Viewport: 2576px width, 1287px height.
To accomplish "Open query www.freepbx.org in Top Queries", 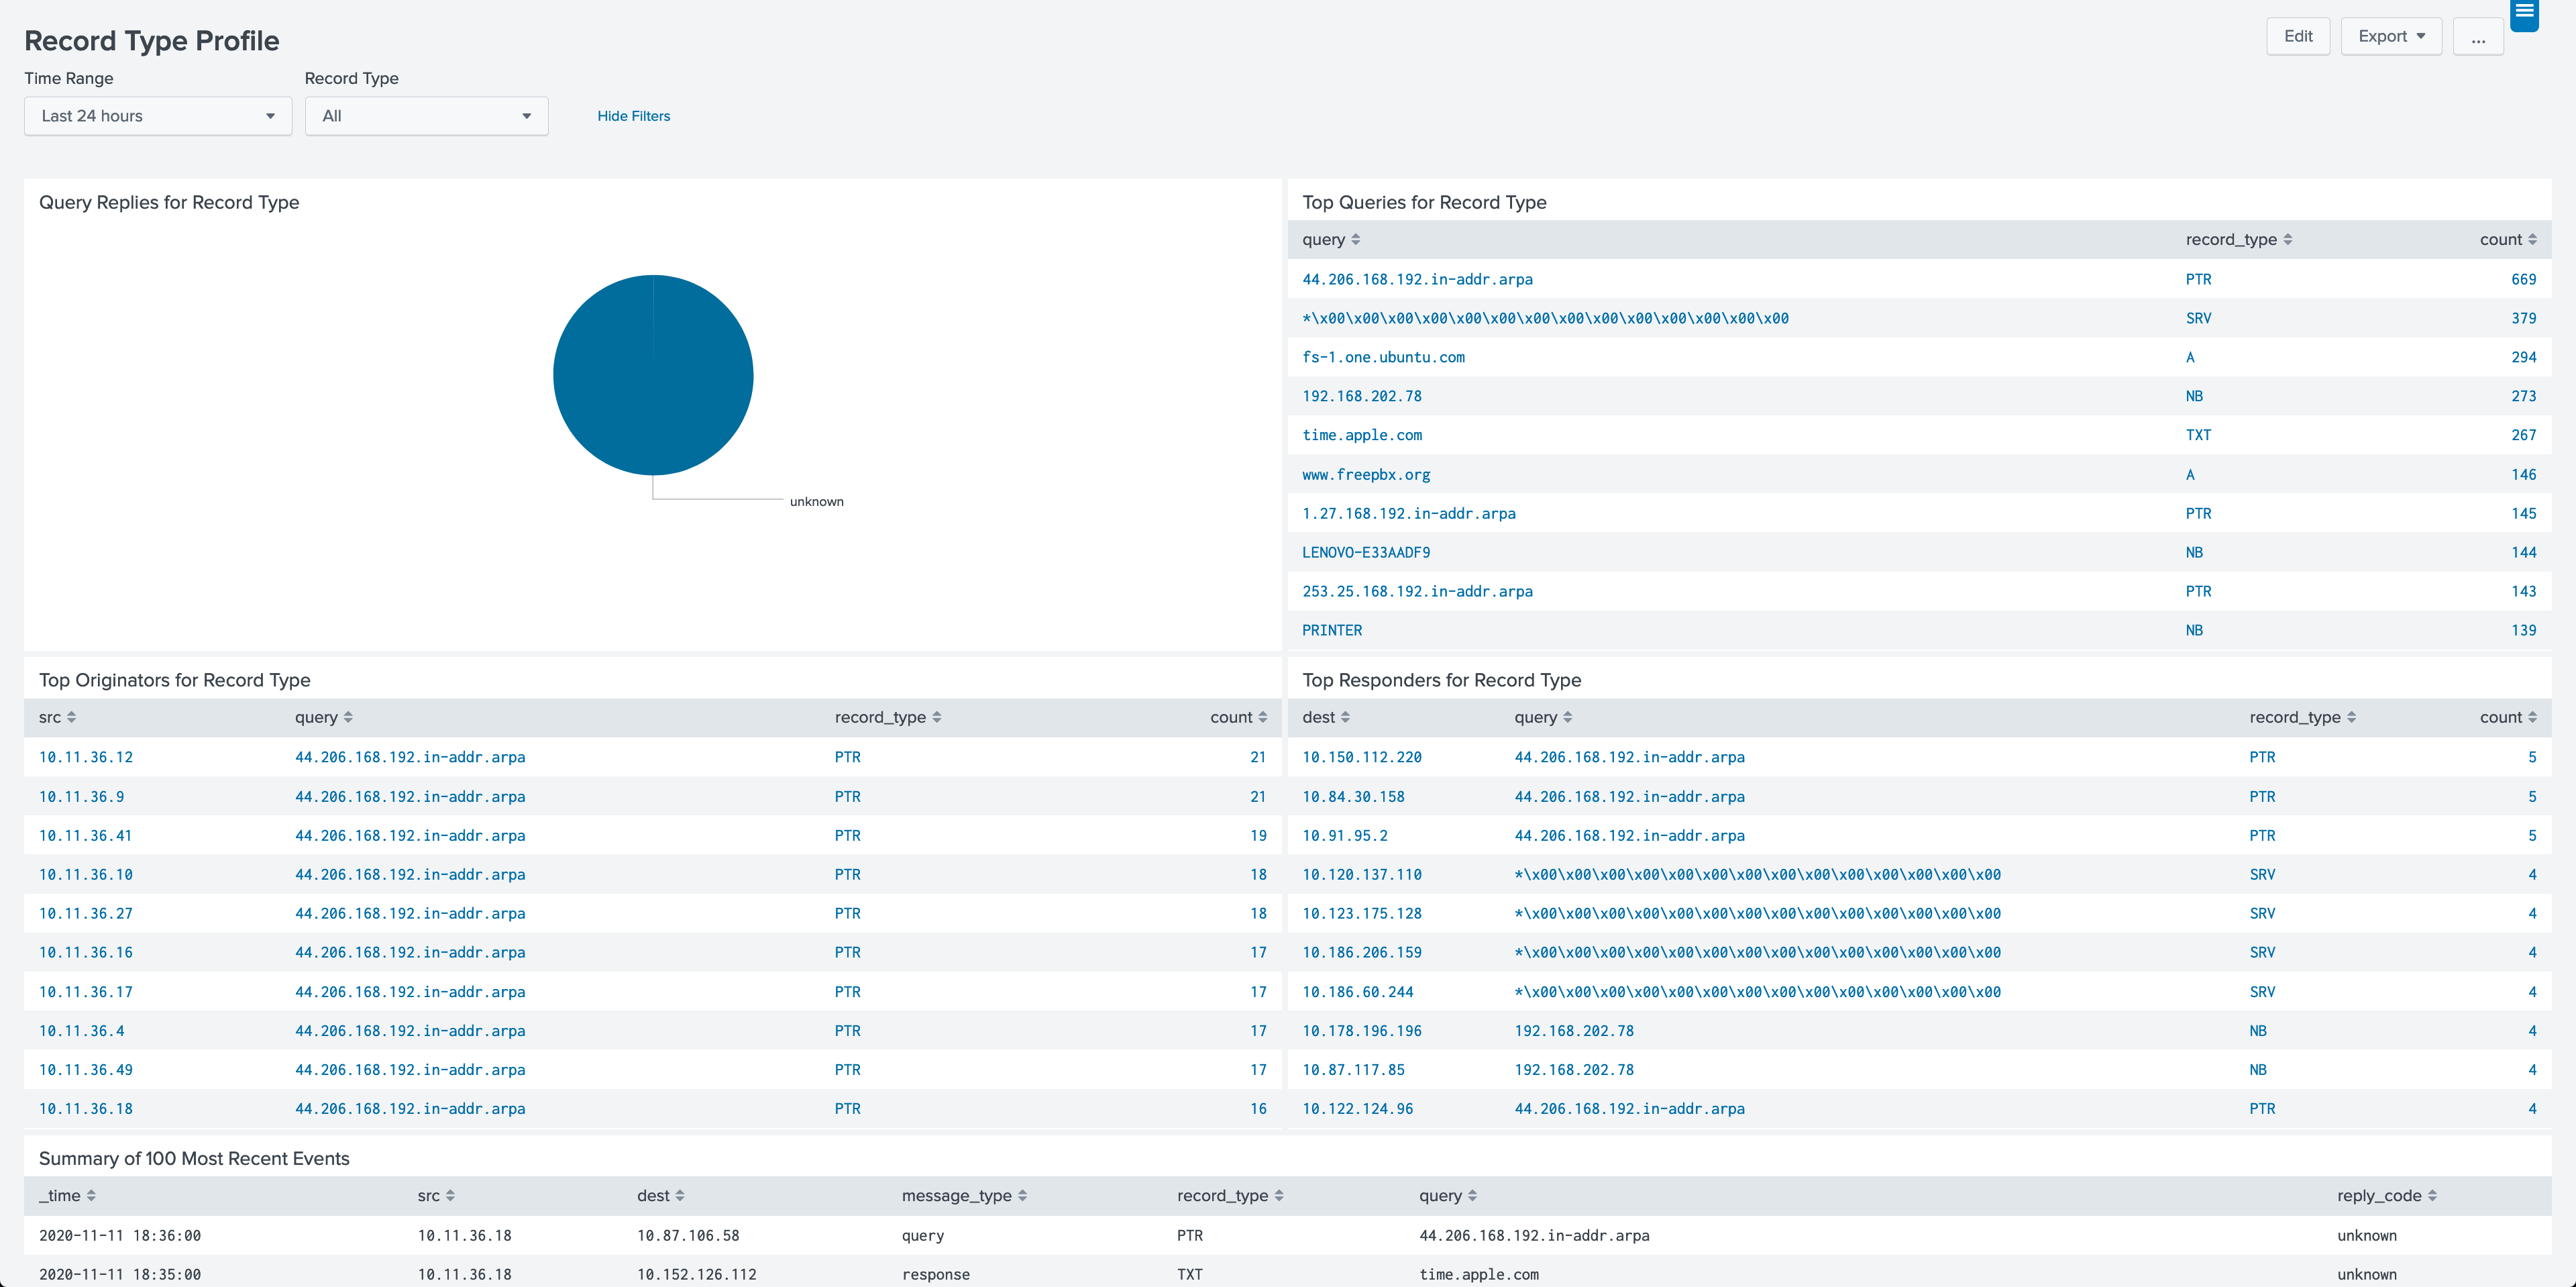I will 1366,475.
